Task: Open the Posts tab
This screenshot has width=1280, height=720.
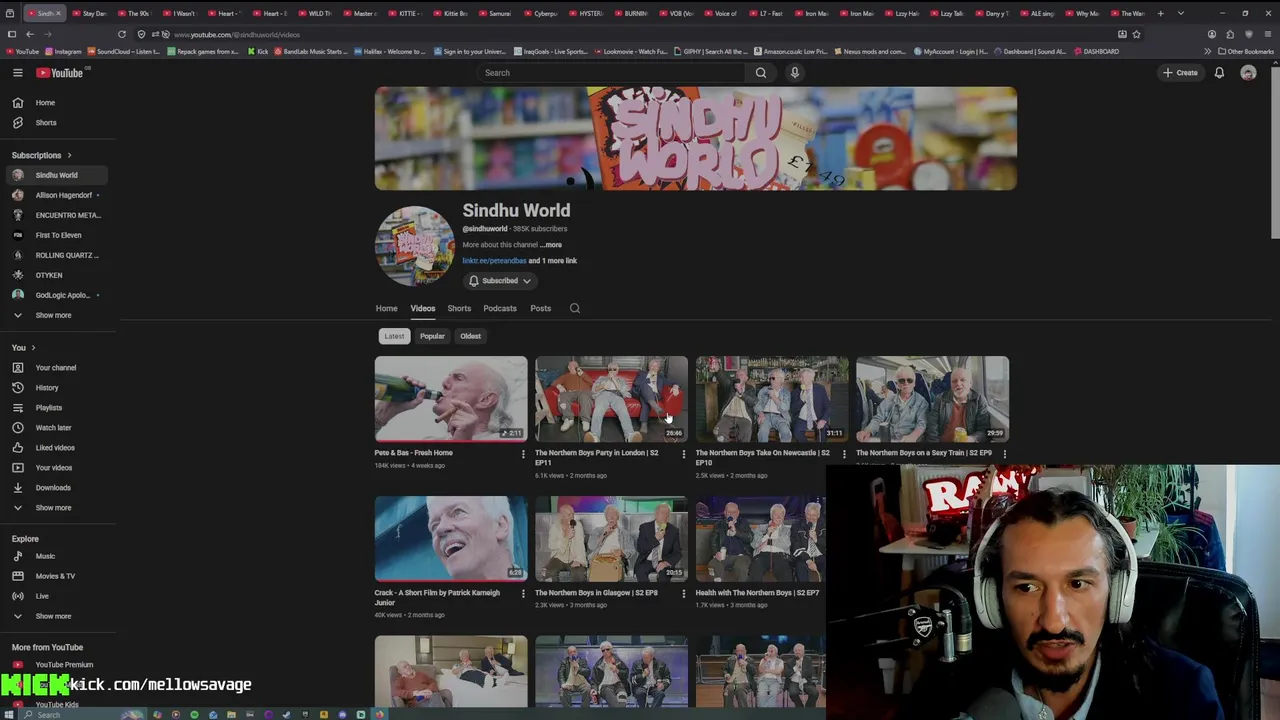Action: (x=540, y=308)
